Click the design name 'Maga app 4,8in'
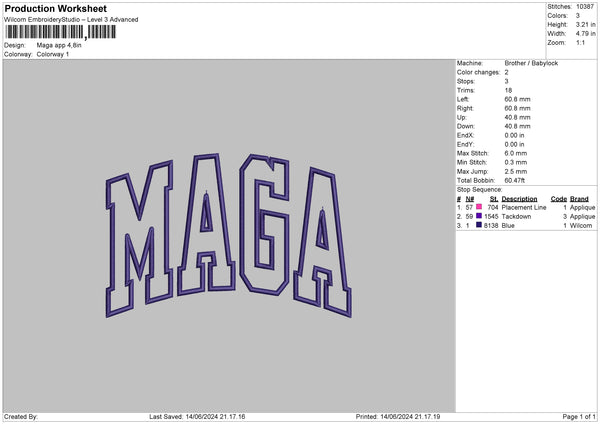 59,45
